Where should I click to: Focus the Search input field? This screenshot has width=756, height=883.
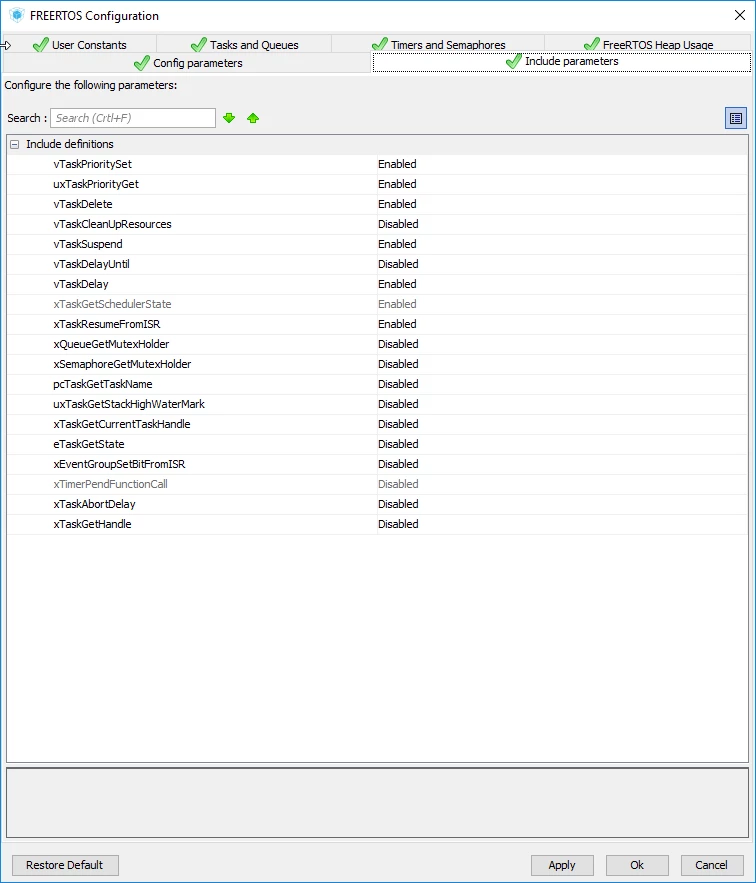tap(133, 118)
